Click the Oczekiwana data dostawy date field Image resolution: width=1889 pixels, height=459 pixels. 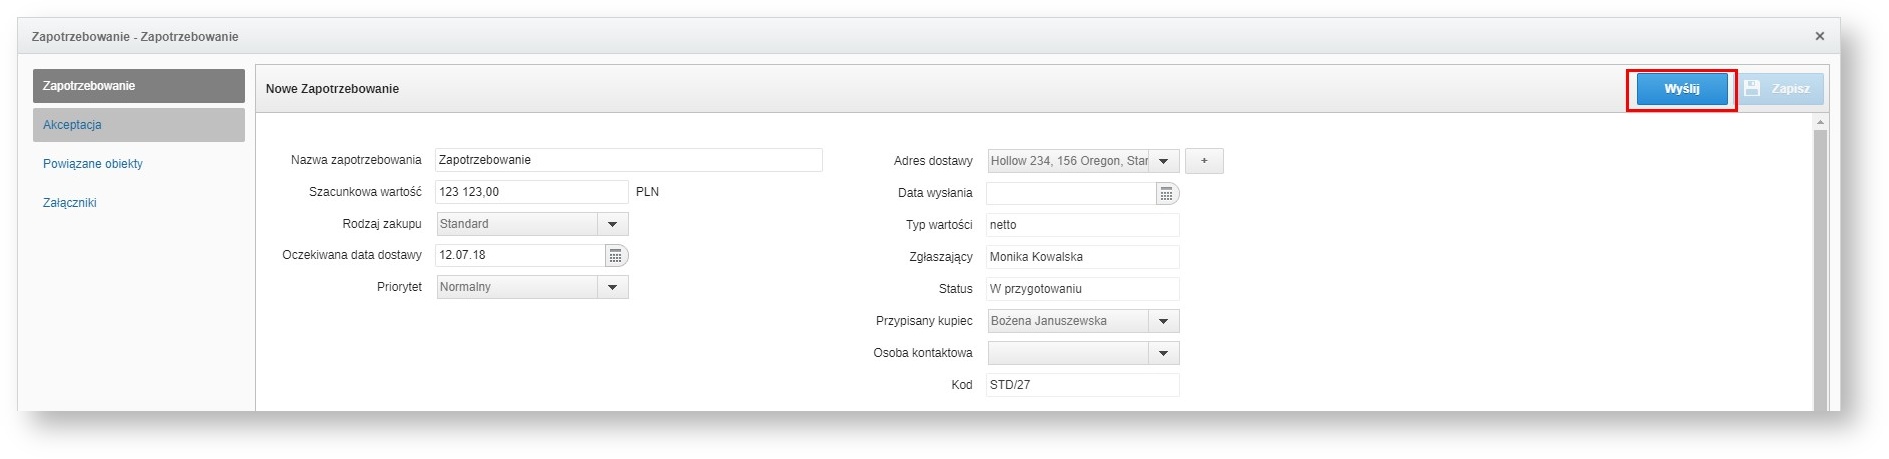519,256
